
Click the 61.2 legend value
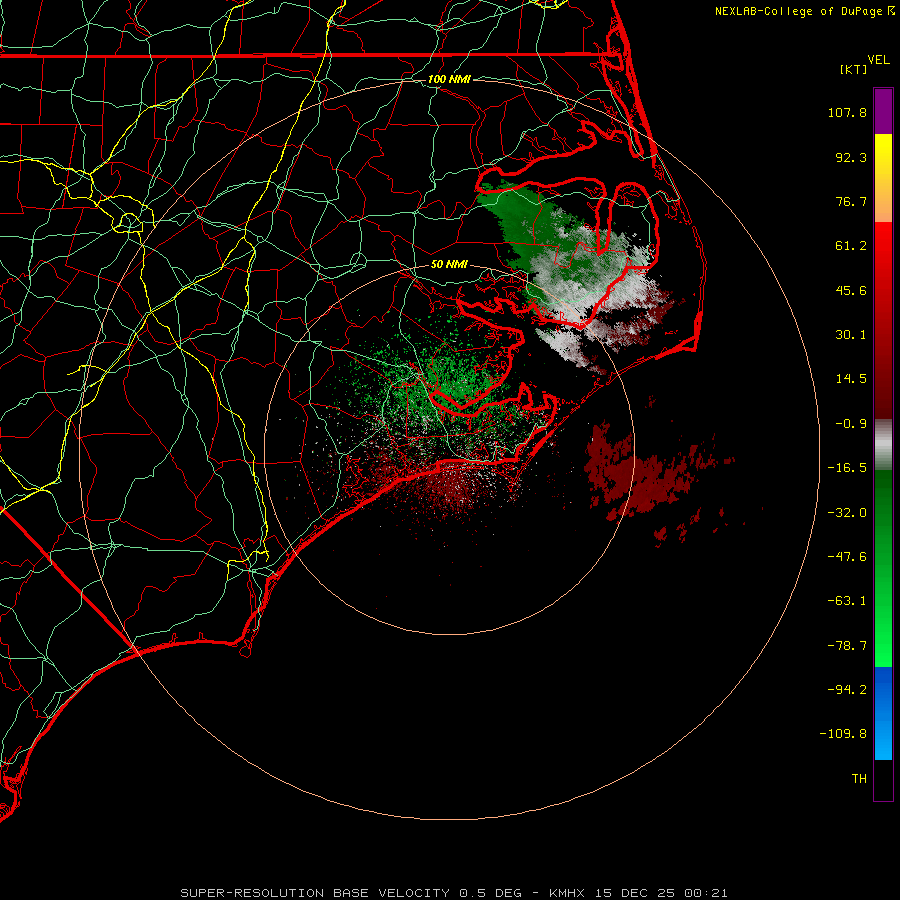[851, 246]
